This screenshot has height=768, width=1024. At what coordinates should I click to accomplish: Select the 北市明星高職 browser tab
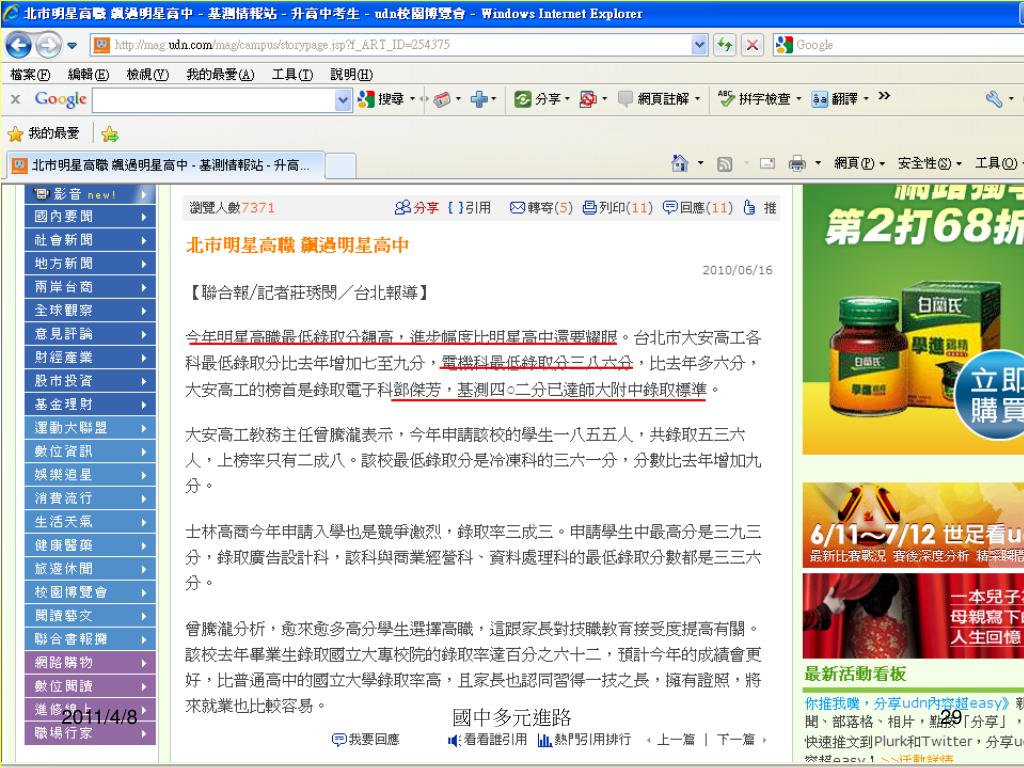(166, 165)
